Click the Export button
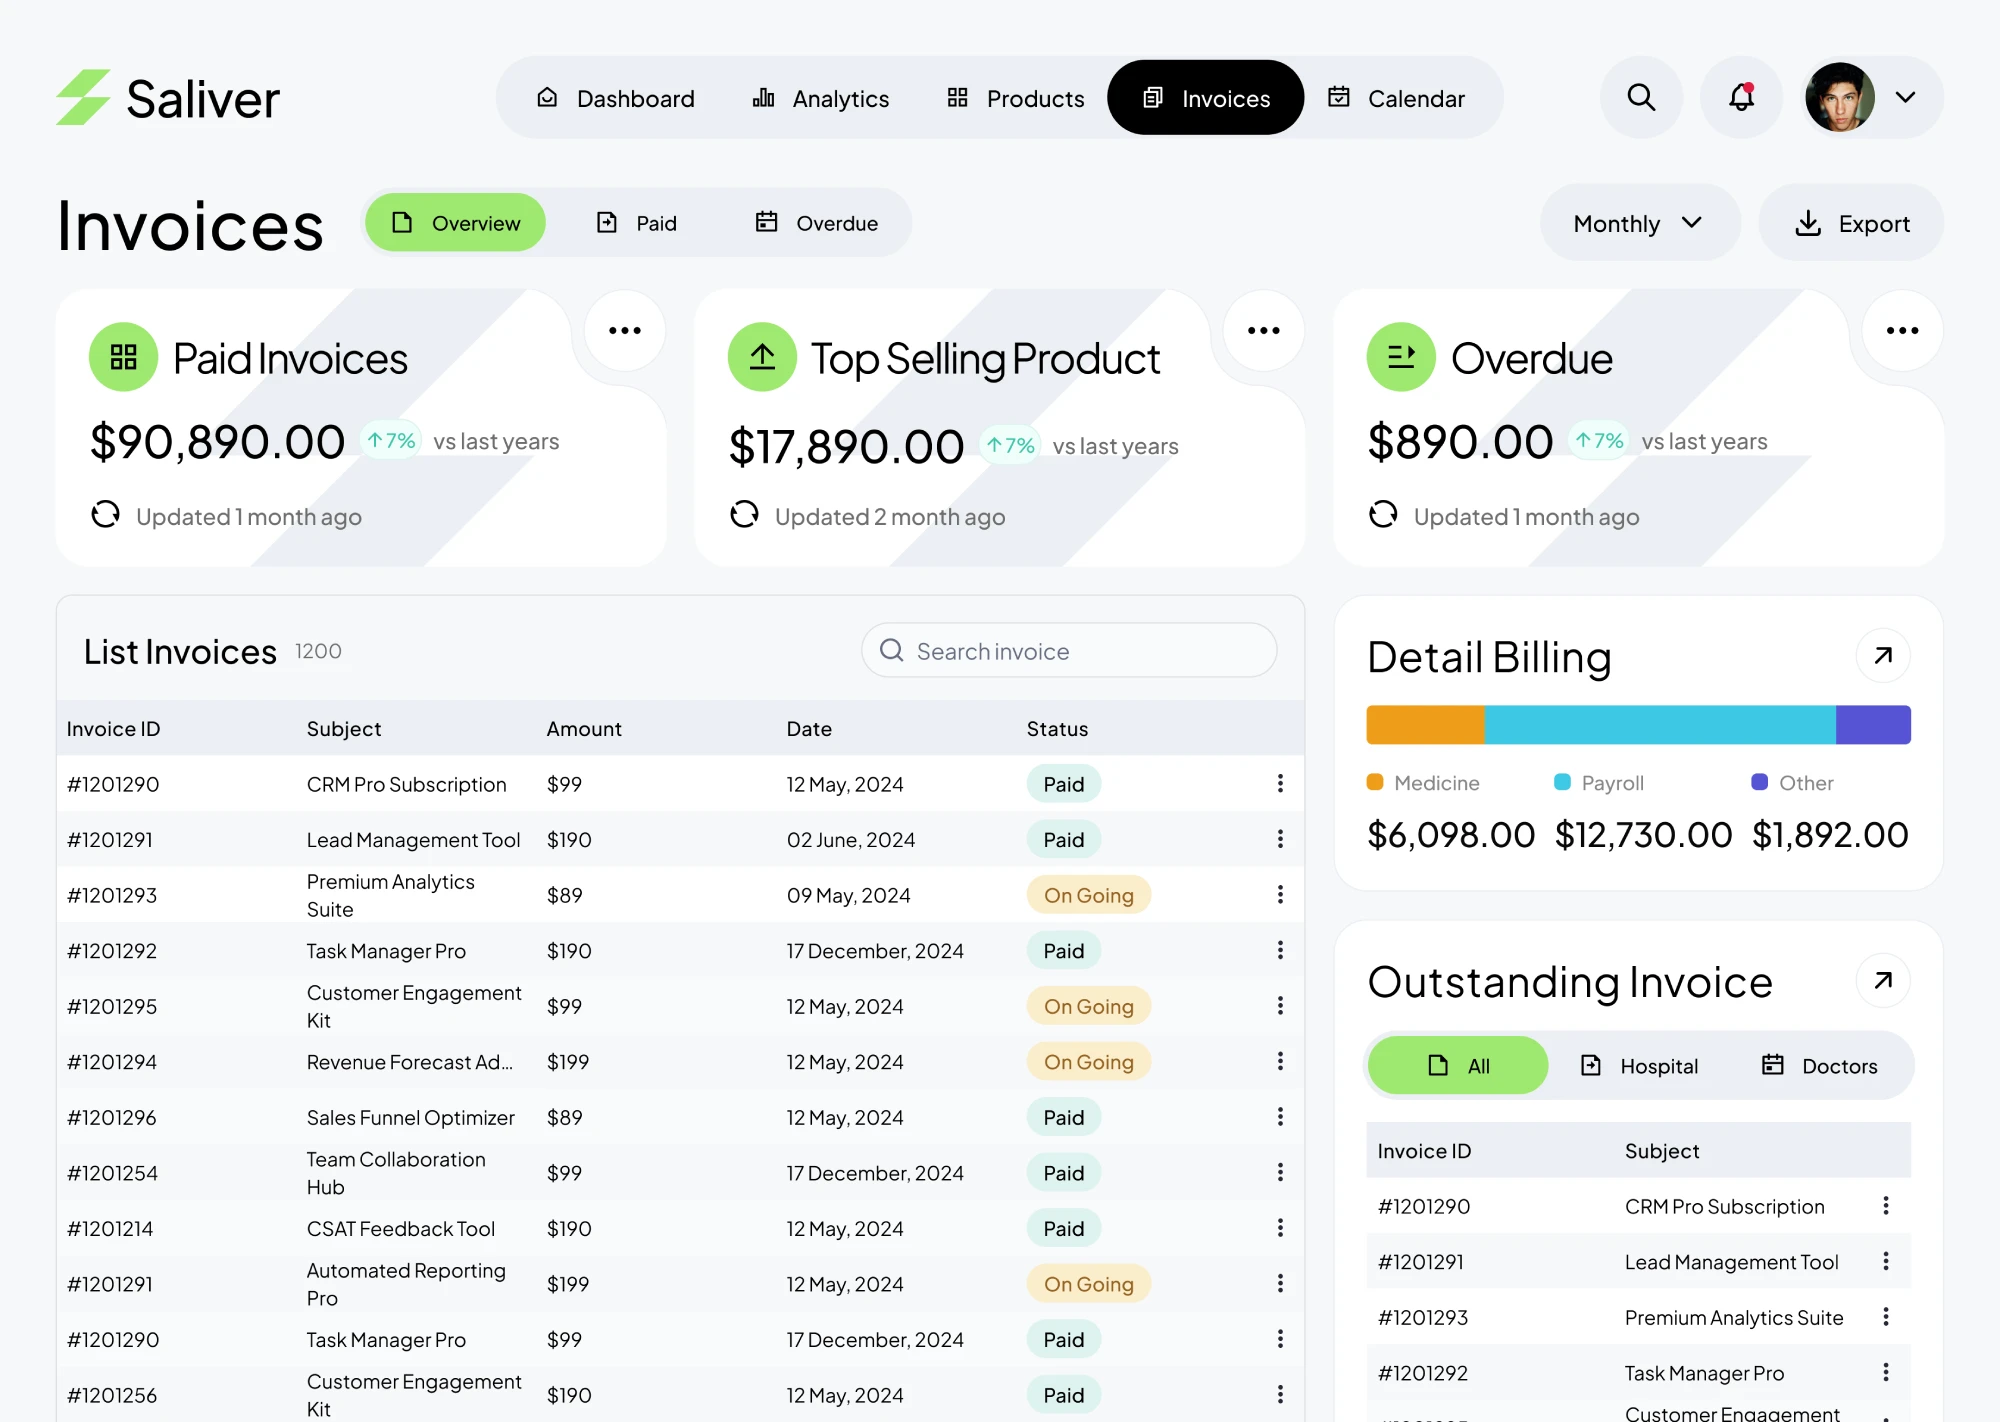The height and width of the screenshot is (1422, 2000). point(1851,223)
